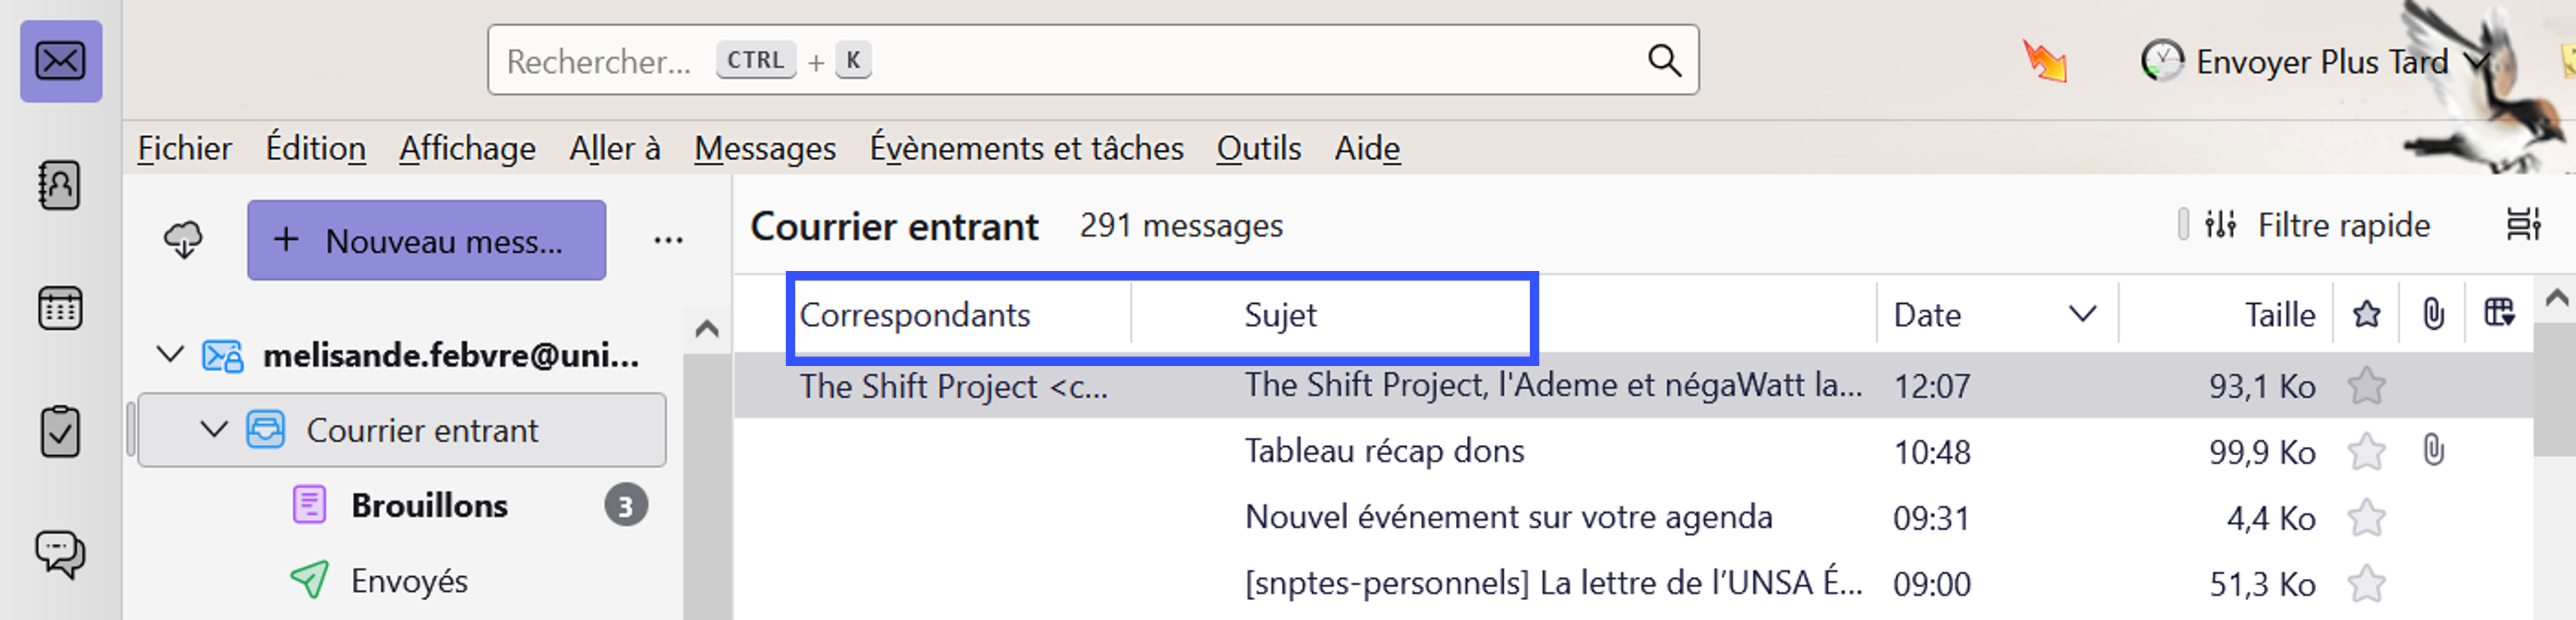Star the Tableau récap dons message
The height and width of the screenshot is (620, 2576).
2367,452
